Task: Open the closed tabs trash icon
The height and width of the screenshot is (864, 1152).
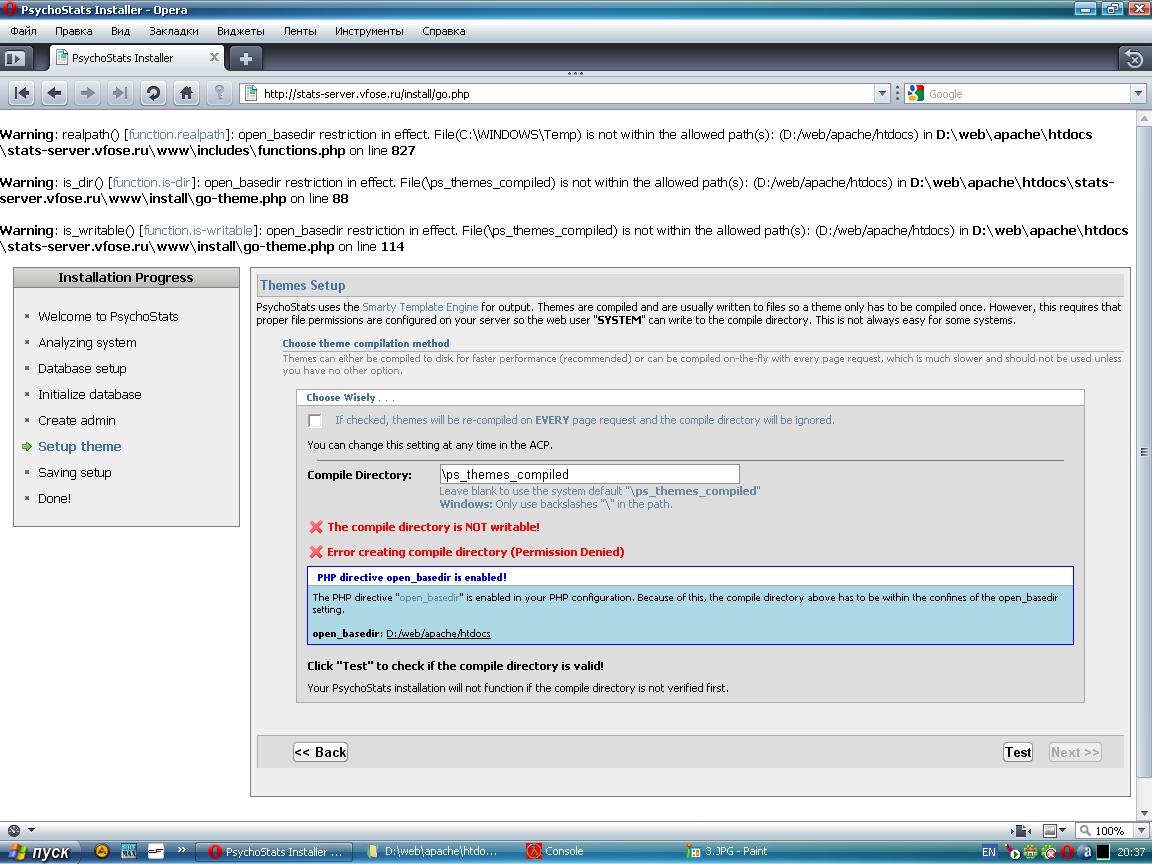Action: (x=1133, y=58)
